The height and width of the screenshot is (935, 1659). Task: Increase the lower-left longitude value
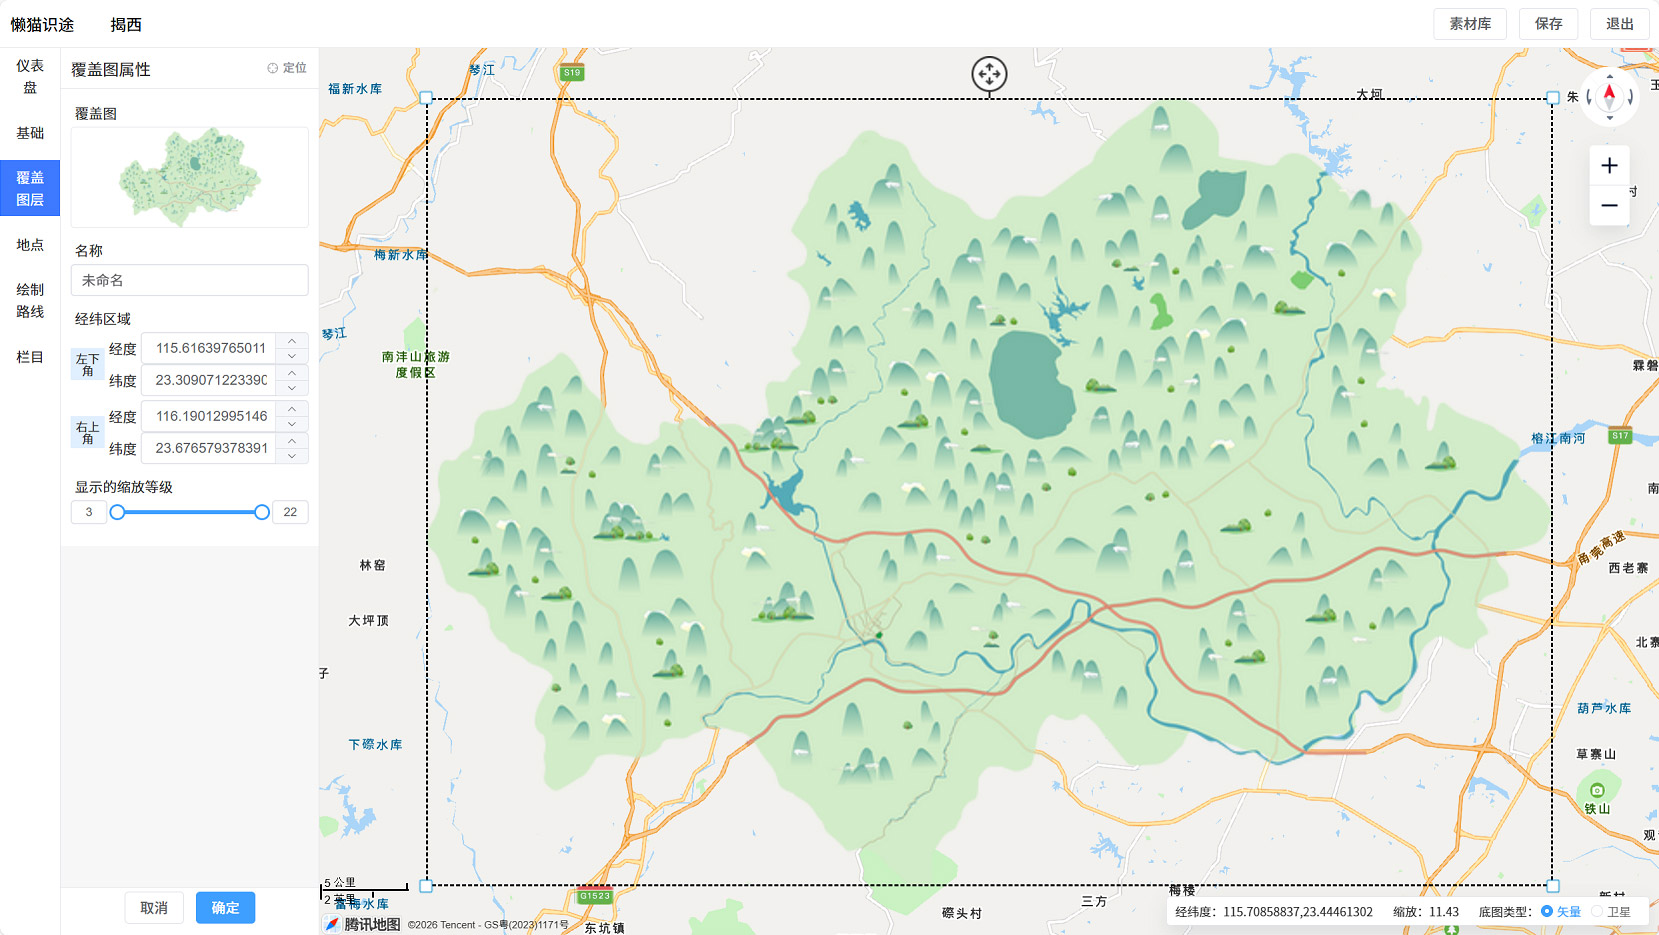[292, 341]
